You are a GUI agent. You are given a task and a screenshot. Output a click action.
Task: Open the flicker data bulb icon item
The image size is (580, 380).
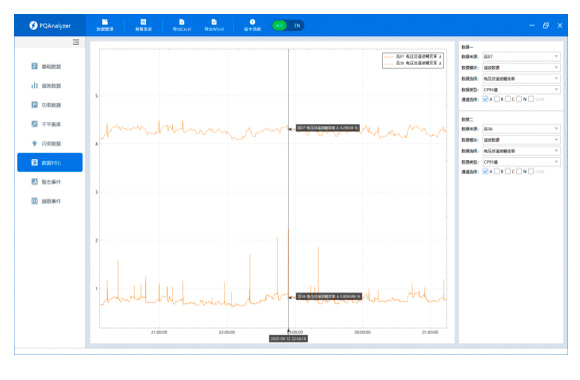(x=46, y=144)
